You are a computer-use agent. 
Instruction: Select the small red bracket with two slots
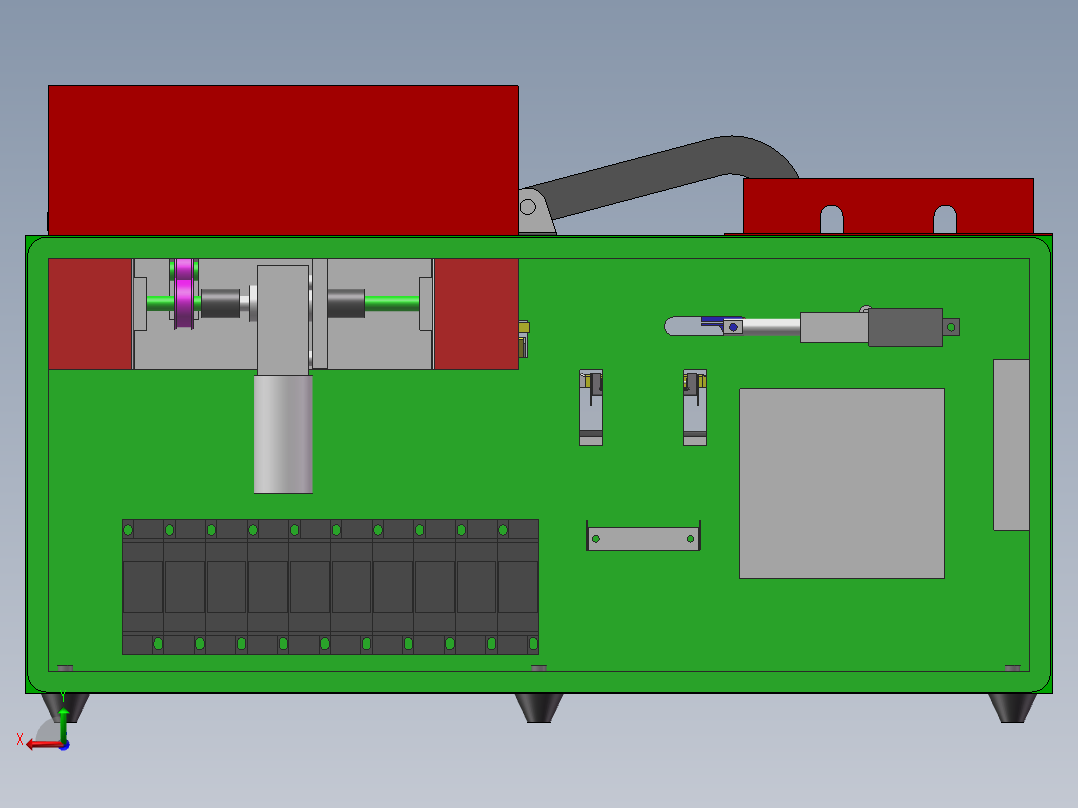click(x=888, y=206)
